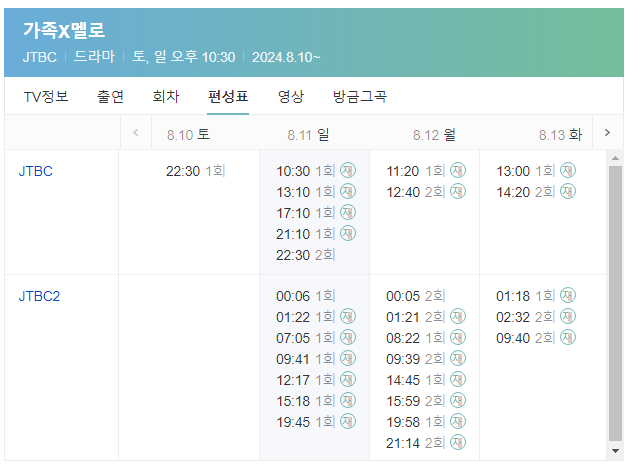Click the rerun icon beside 13:00 1회
The height and width of the screenshot is (468, 631).
coord(568,170)
